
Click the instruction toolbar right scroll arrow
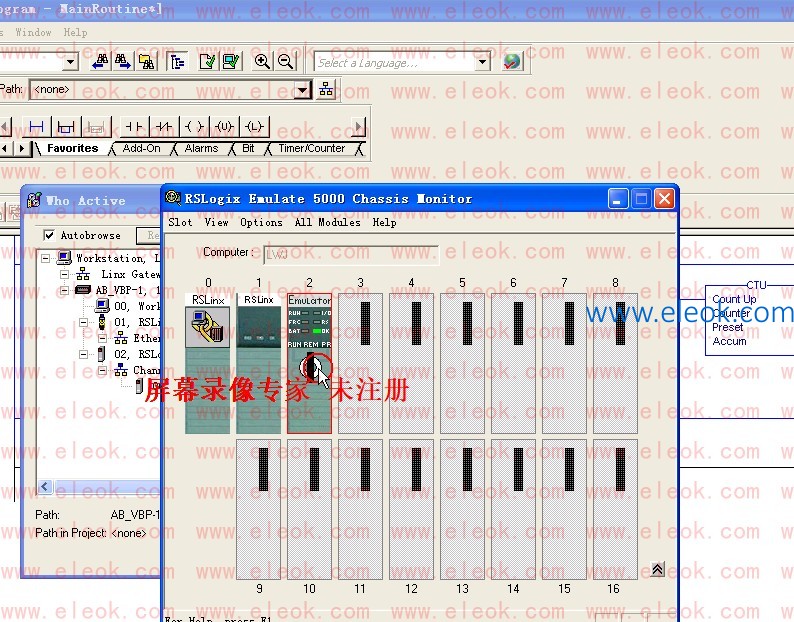(x=359, y=126)
